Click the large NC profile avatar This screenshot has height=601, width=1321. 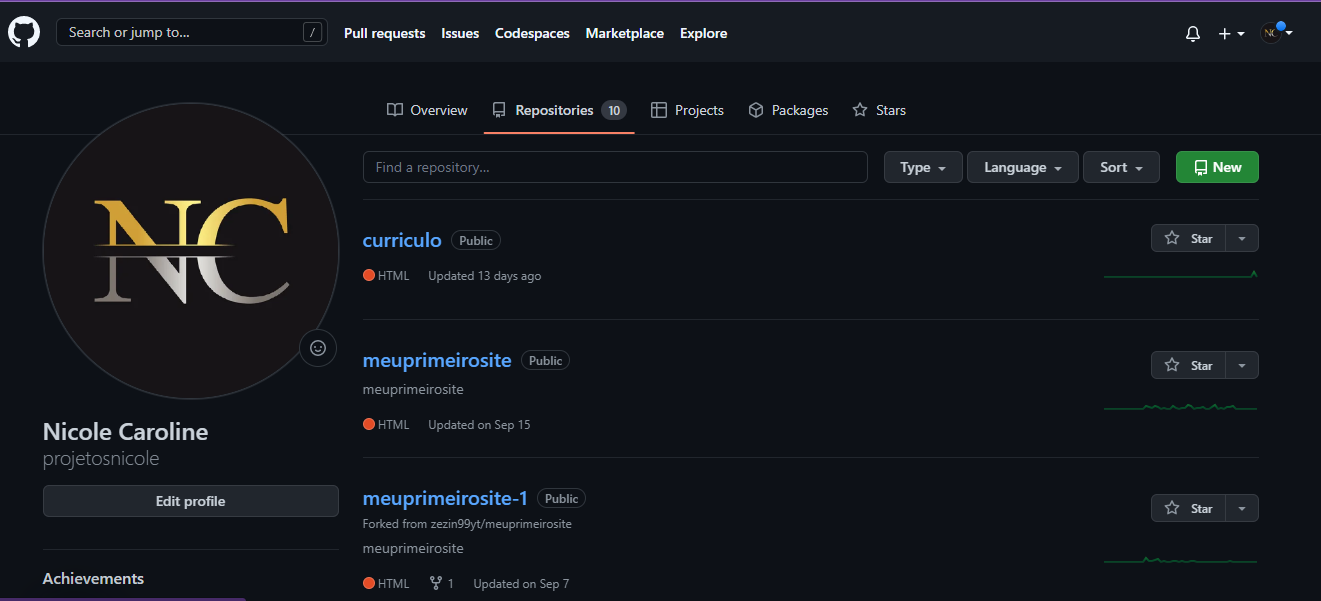pyautogui.click(x=190, y=251)
